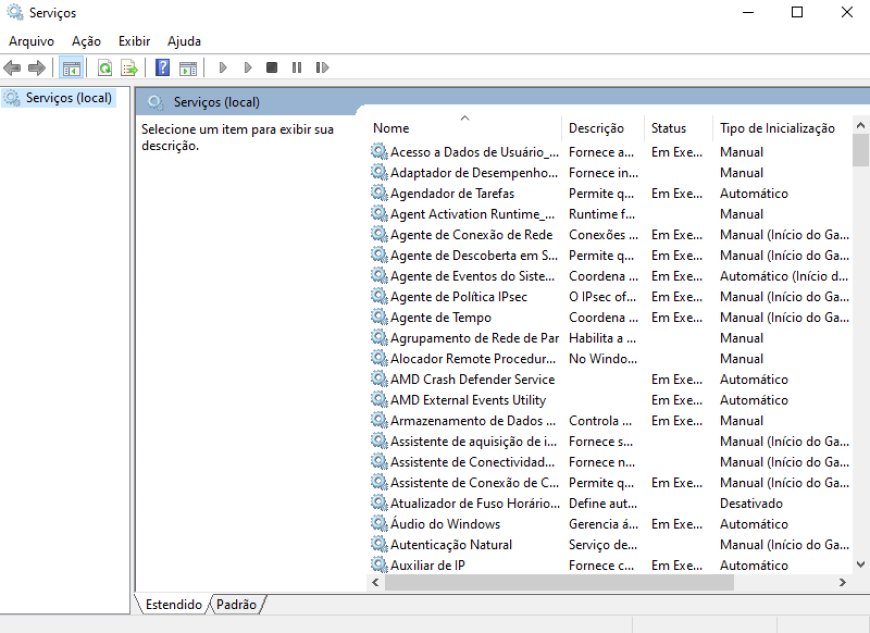The width and height of the screenshot is (870, 633).
Task: Open the Arquivo menu
Action: tap(32, 41)
